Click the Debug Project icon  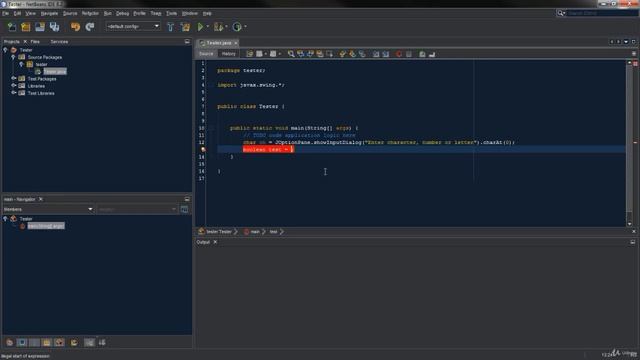(x=218, y=27)
